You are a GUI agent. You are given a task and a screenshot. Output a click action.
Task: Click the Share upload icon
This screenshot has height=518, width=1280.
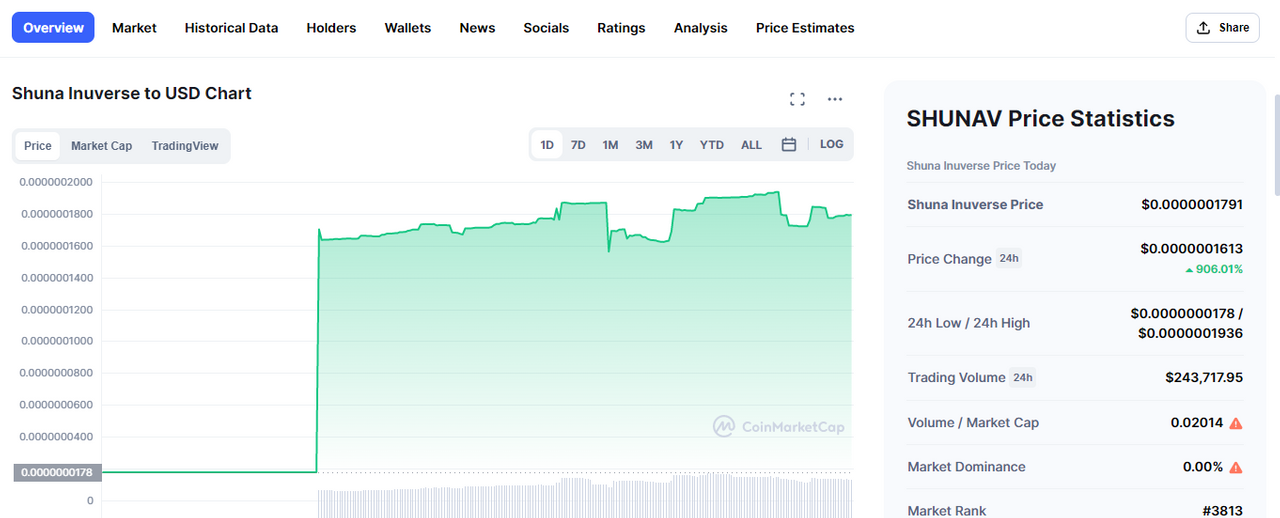(x=1204, y=28)
